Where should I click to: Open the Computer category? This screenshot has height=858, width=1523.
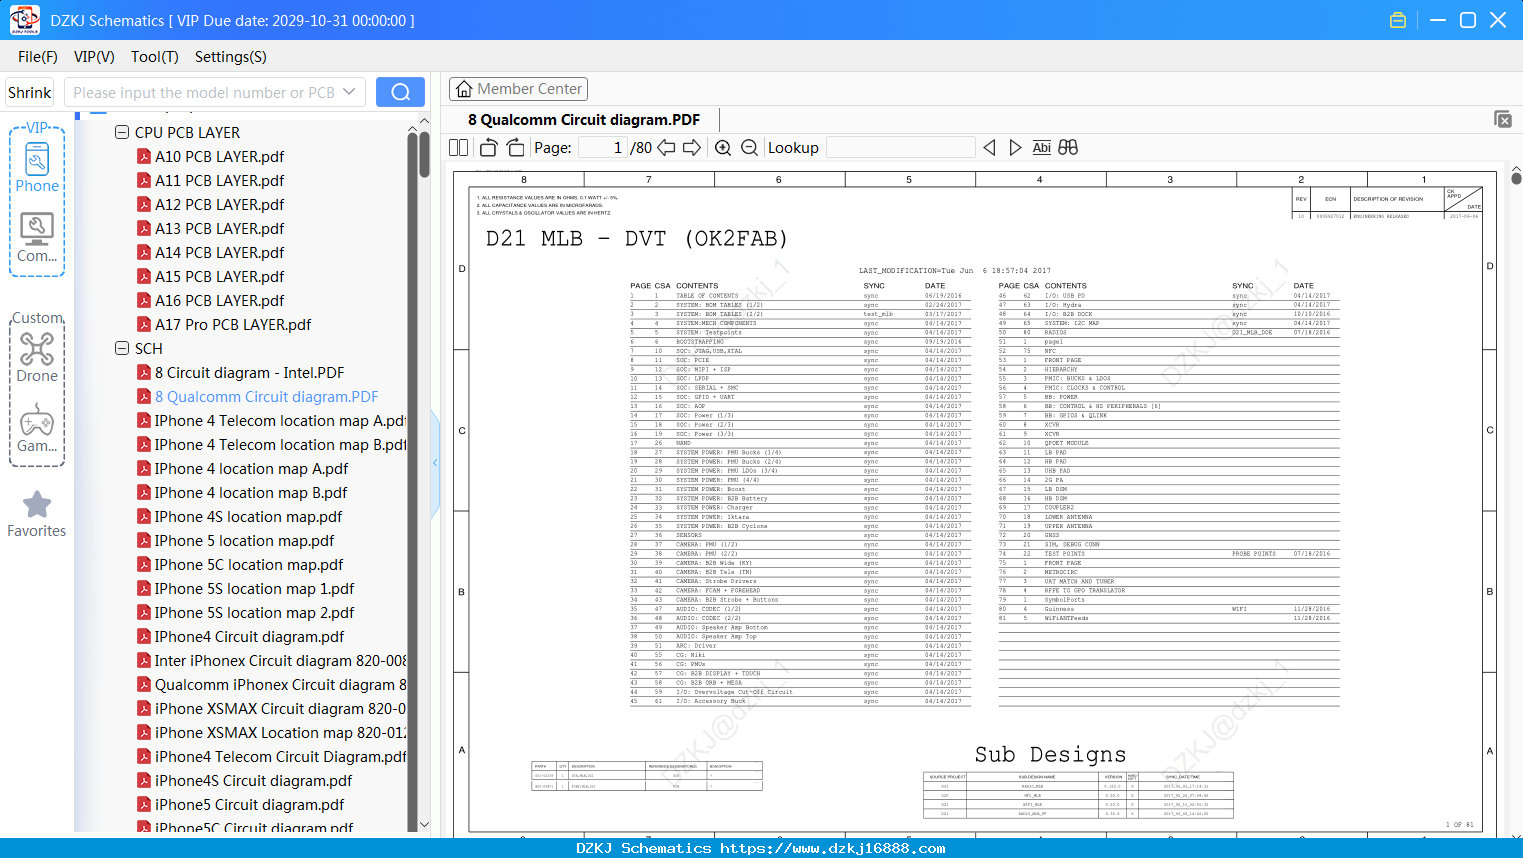[x=37, y=237]
